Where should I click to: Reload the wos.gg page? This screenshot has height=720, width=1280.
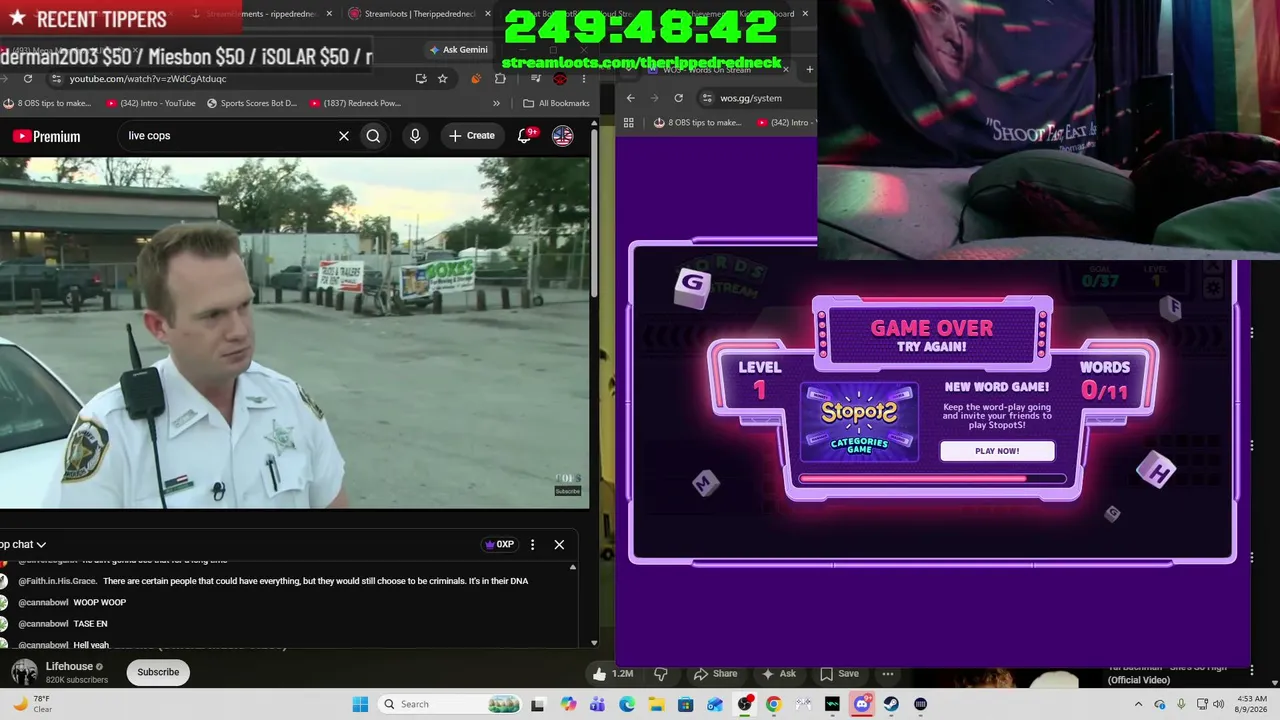point(678,98)
